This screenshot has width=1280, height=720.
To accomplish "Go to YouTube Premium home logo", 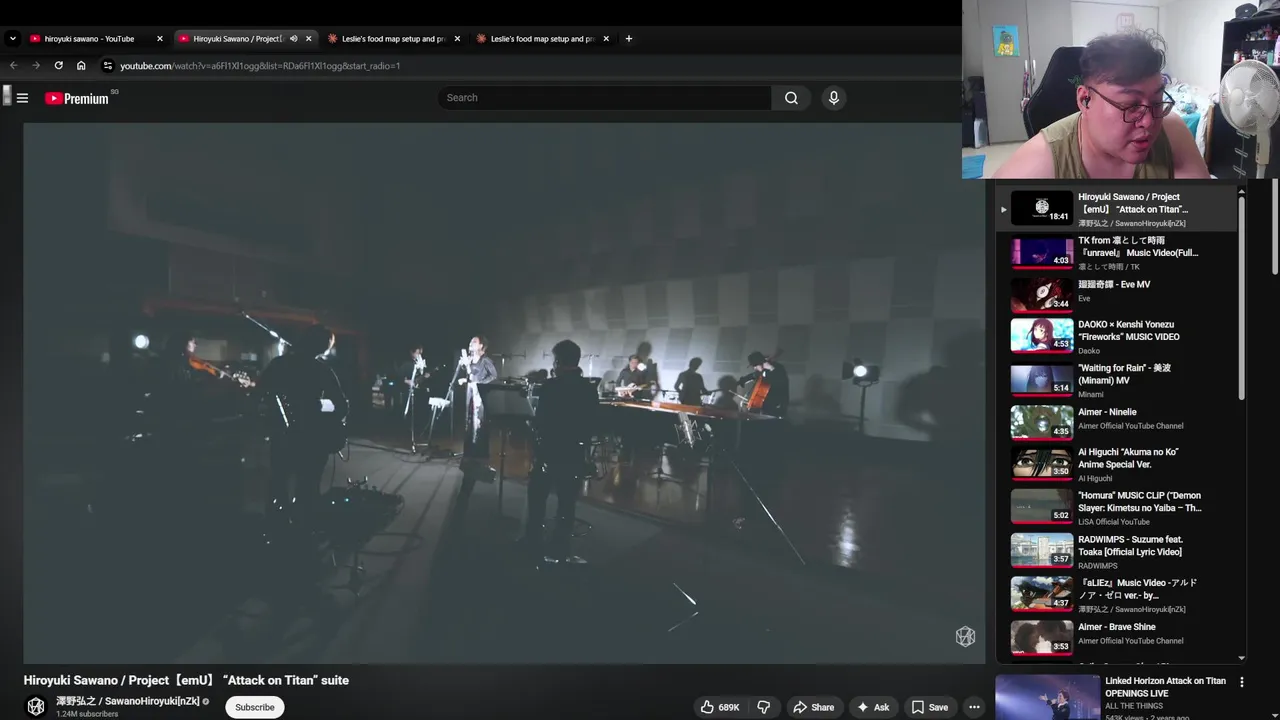I will point(77,98).
